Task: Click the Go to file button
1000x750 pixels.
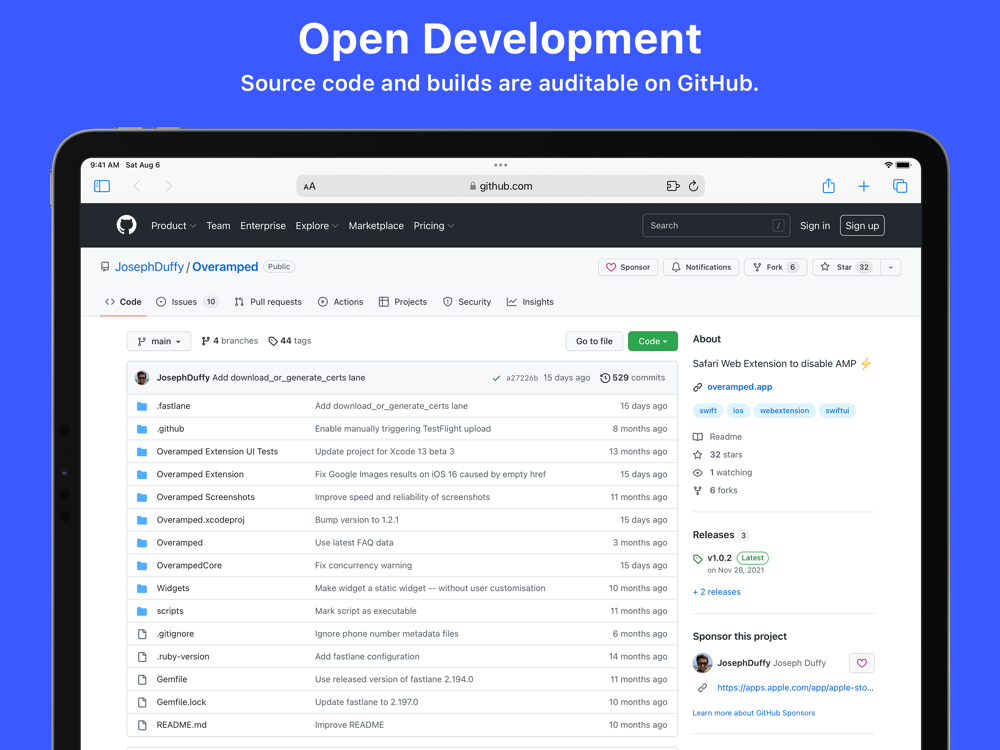Action: pos(594,341)
